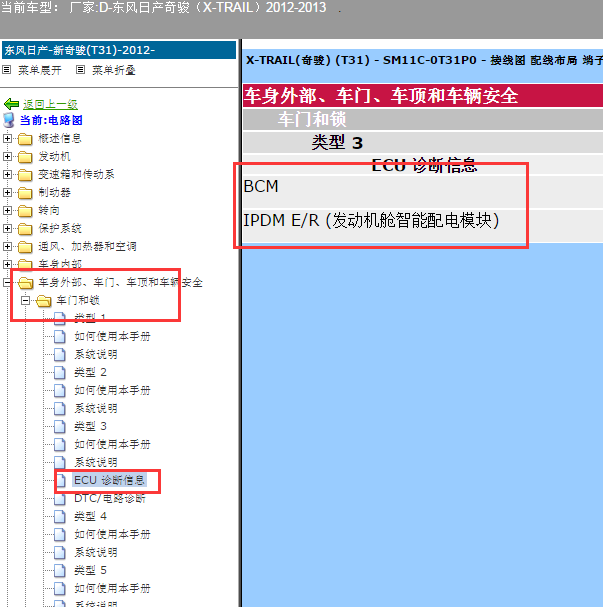Select the 保护系统 folder label

click(60, 229)
